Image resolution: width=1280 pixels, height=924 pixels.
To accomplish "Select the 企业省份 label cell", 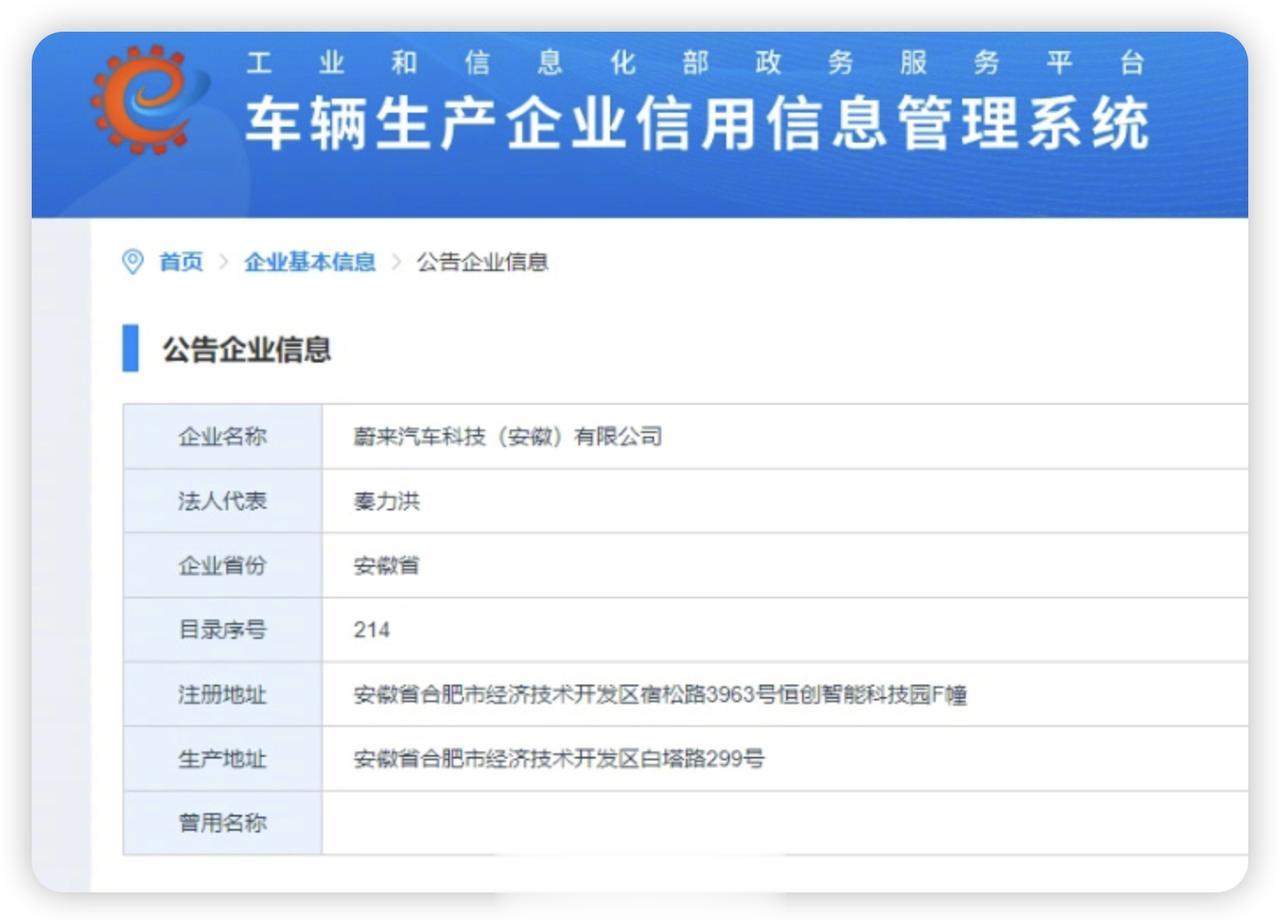I will [x=222, y=565].
